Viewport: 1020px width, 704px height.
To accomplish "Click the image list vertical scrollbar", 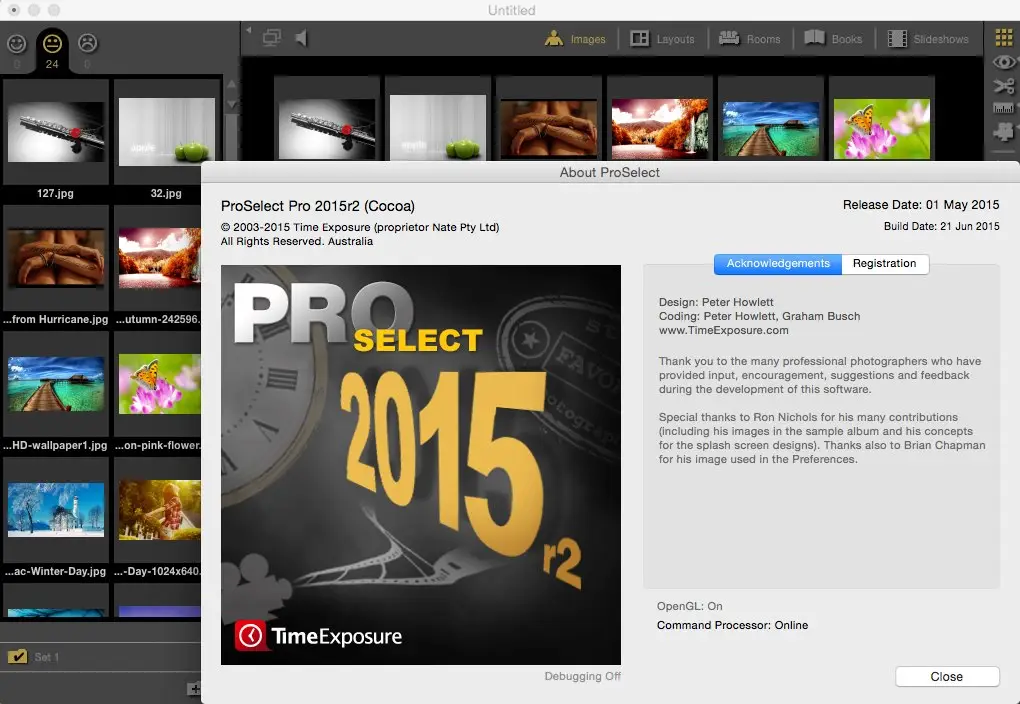I will (232, 137).
